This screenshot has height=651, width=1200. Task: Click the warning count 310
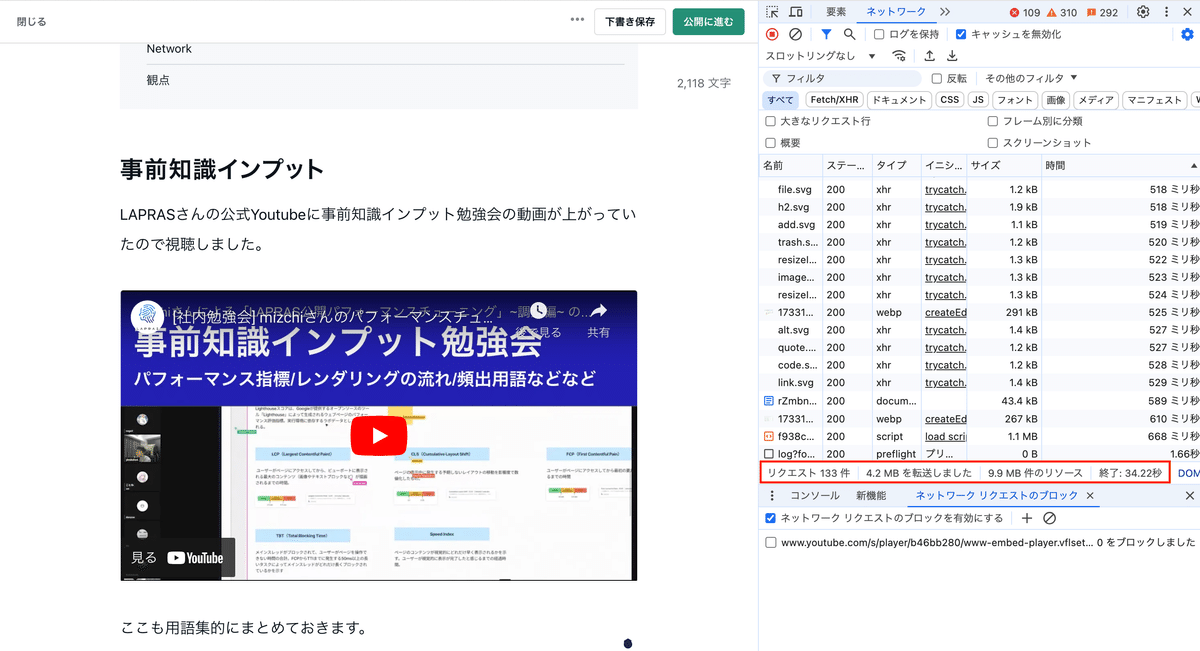[1061, 13]
